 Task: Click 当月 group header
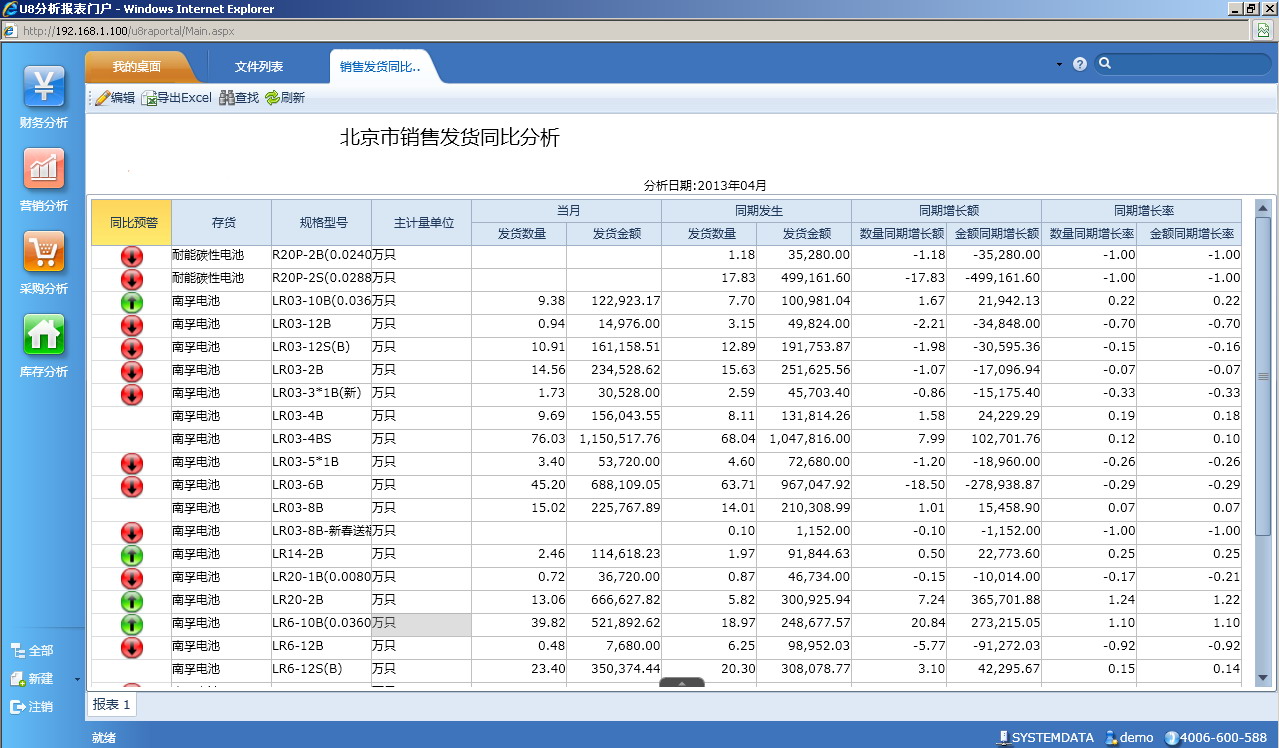[x=567, y=211]
